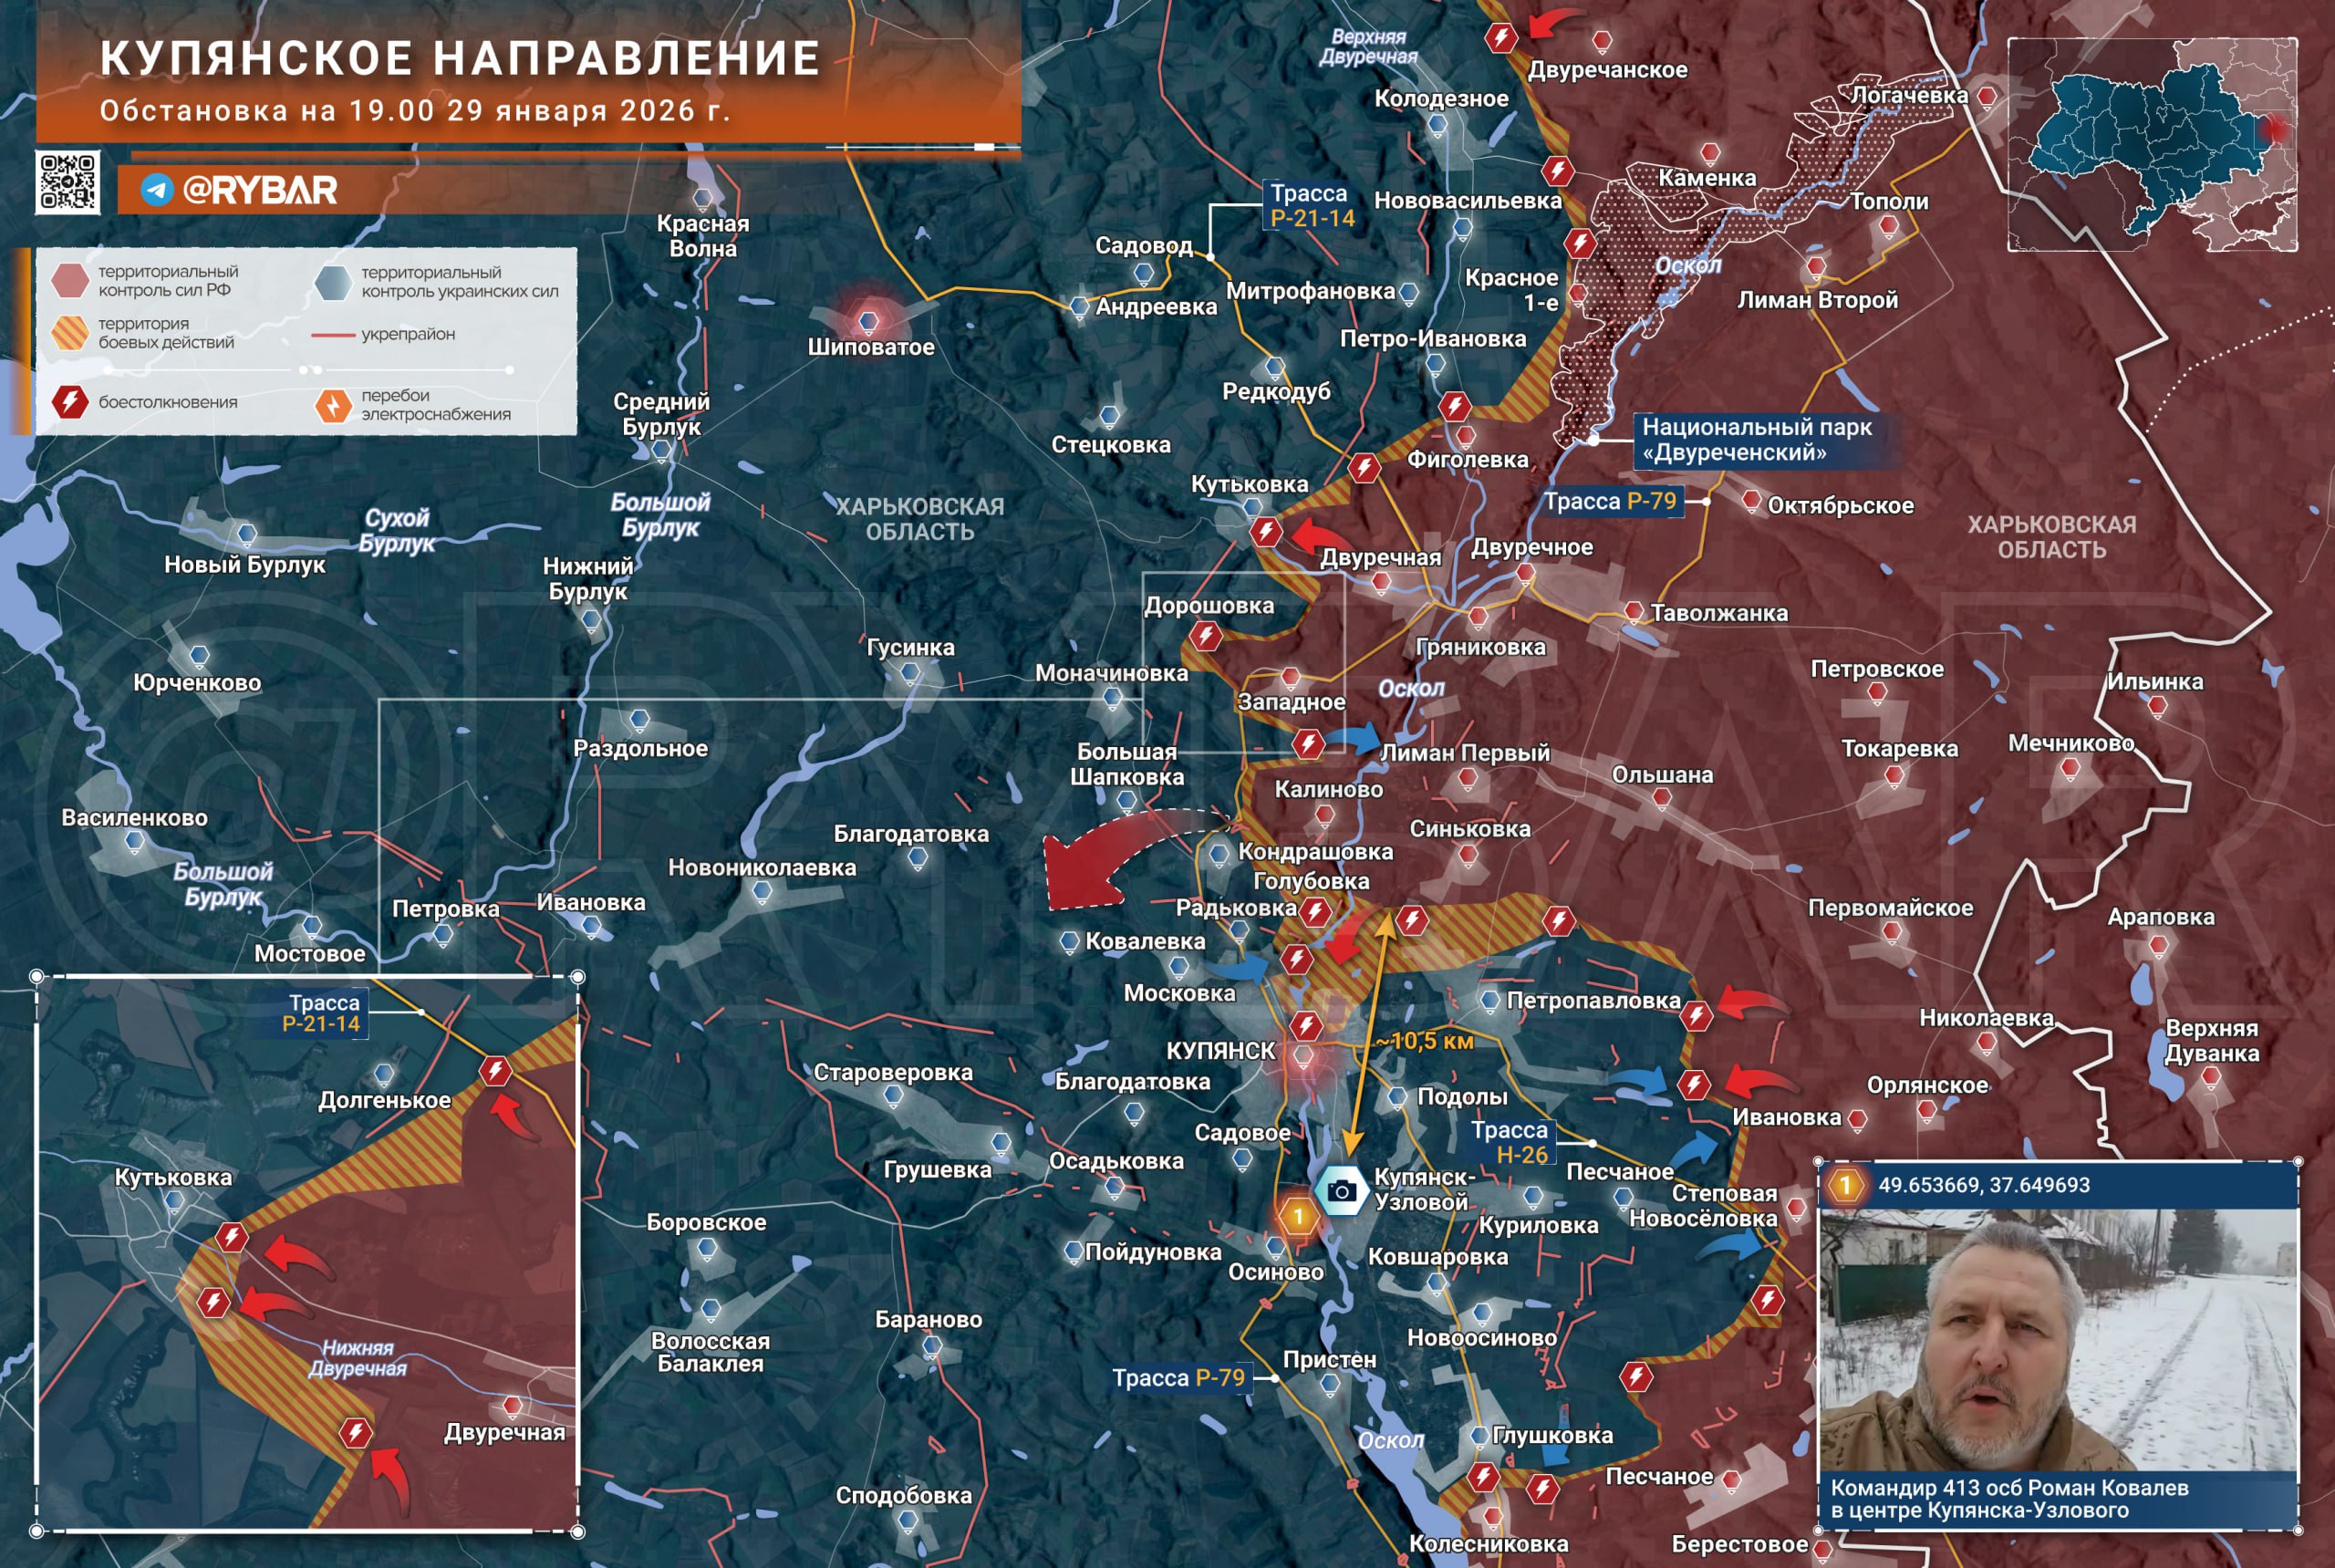Screen dimensions: 2335x1568
Task: Click the striped combat zone legend swatch
Action: (70, 333)
